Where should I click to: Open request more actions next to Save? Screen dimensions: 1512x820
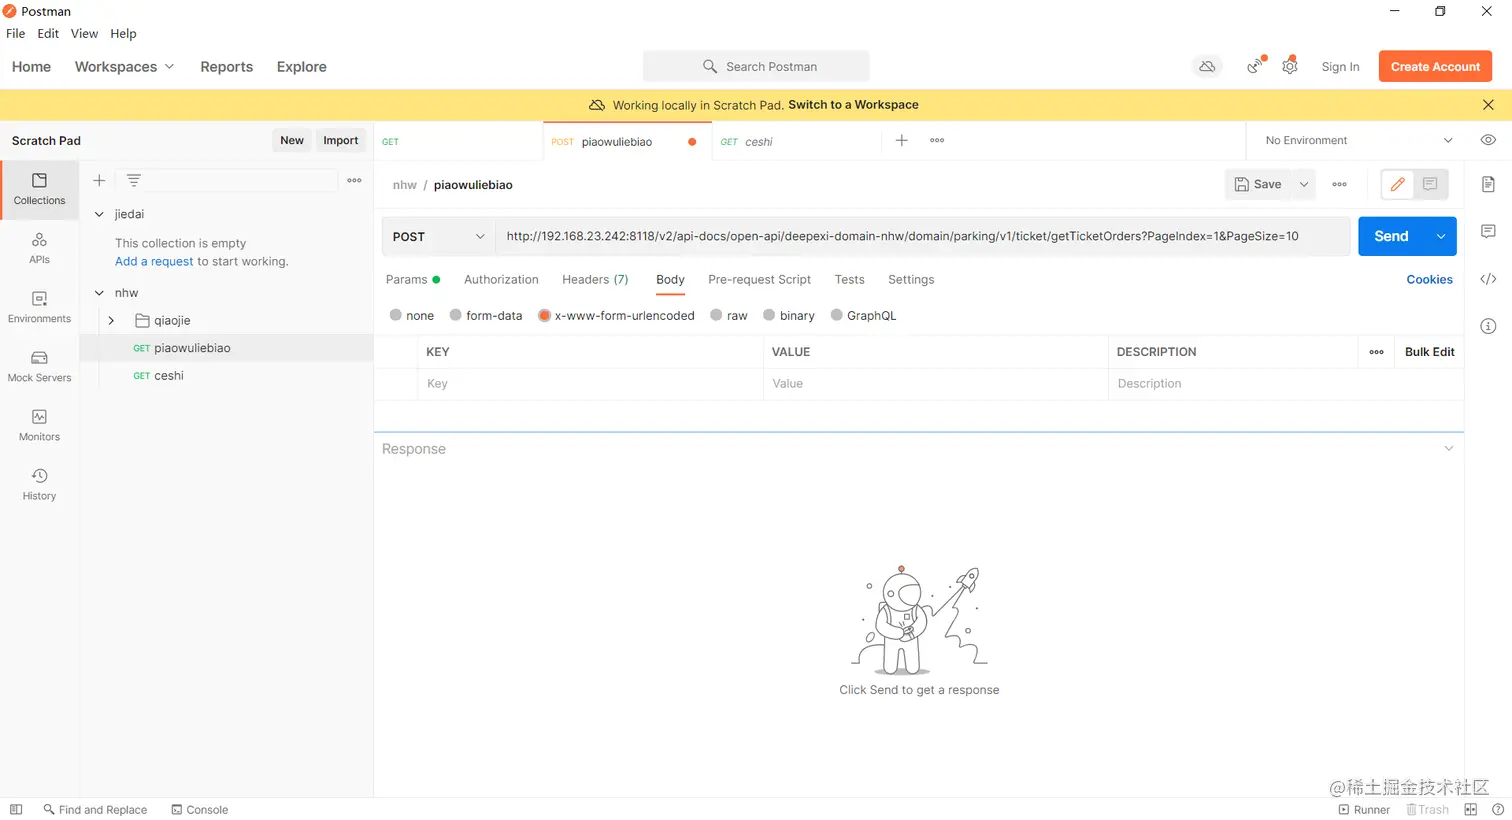tap(1339, 184)
